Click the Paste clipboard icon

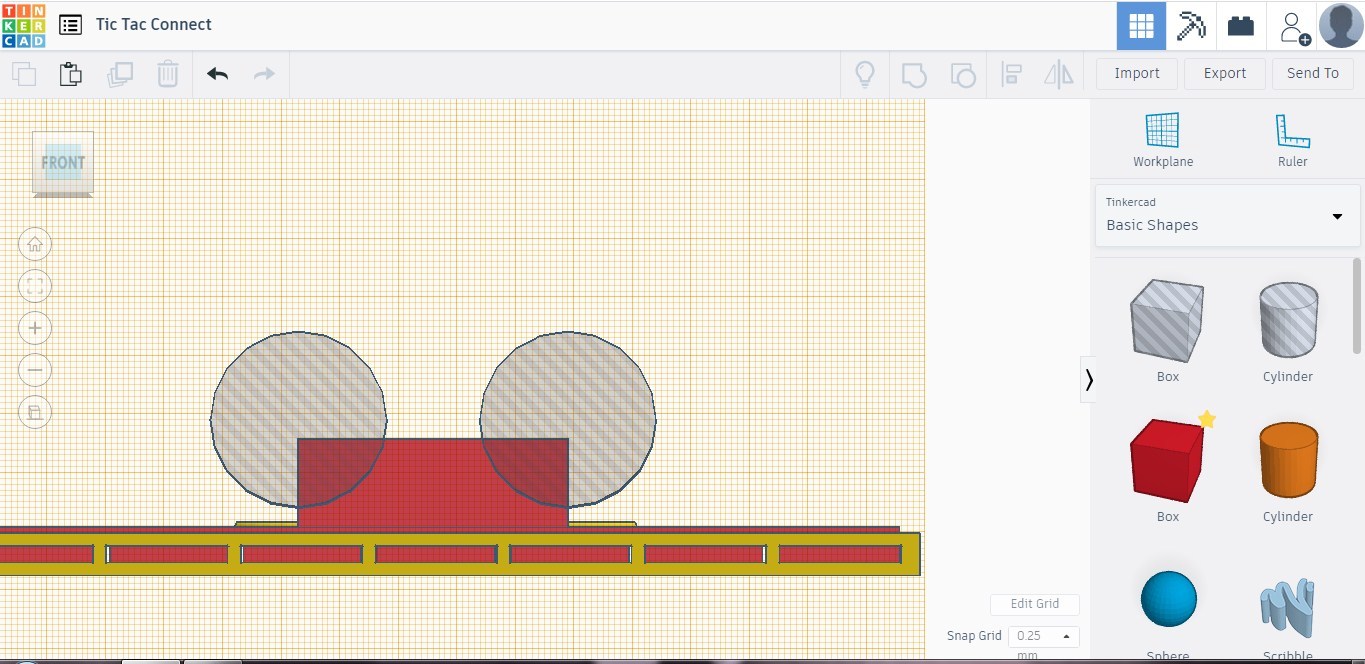(x=70, y=74)
